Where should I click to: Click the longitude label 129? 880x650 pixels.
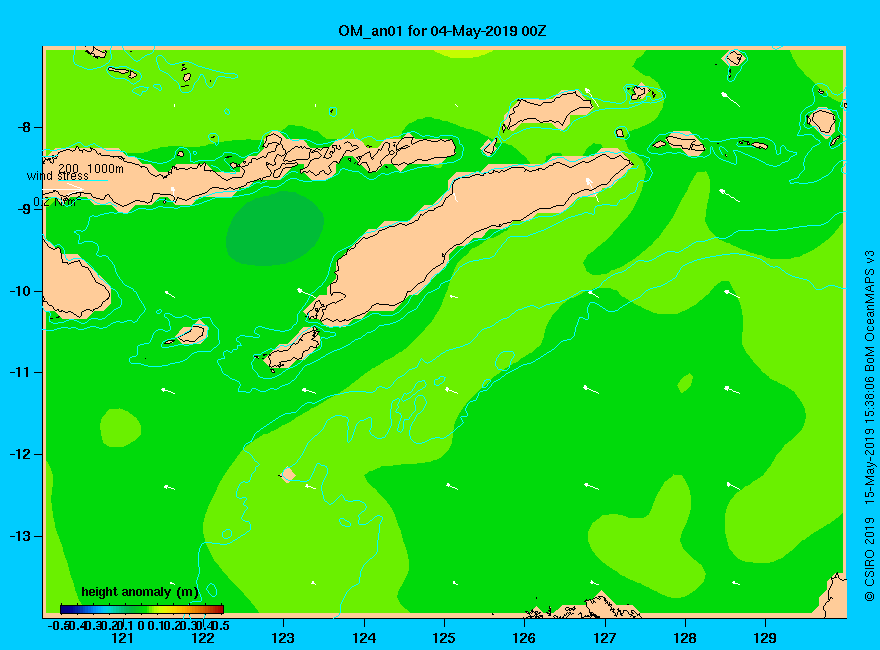(x=765, y=638)
